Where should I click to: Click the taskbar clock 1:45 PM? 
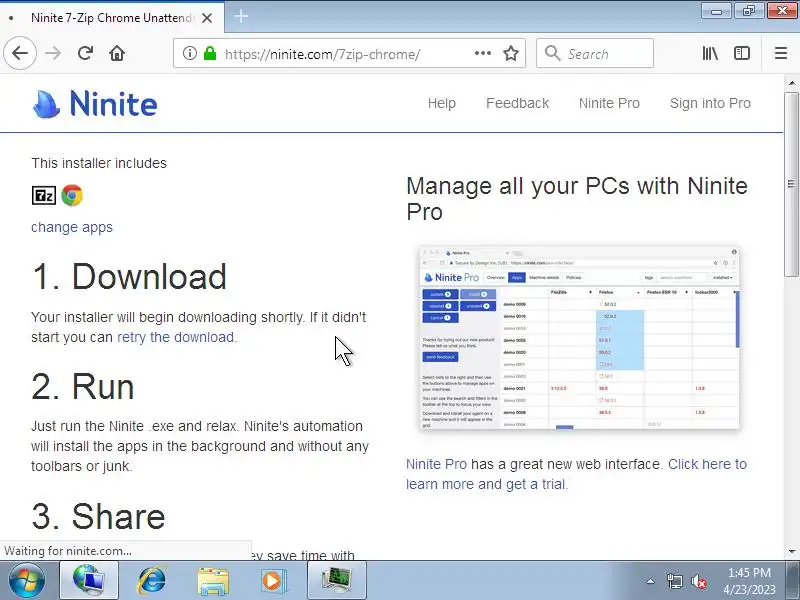click(x=749, y=572)
